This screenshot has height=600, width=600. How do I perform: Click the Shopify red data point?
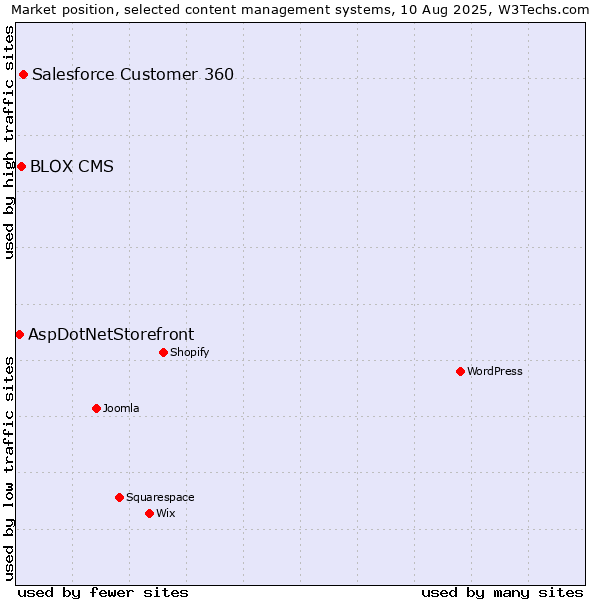coord(163,352)
